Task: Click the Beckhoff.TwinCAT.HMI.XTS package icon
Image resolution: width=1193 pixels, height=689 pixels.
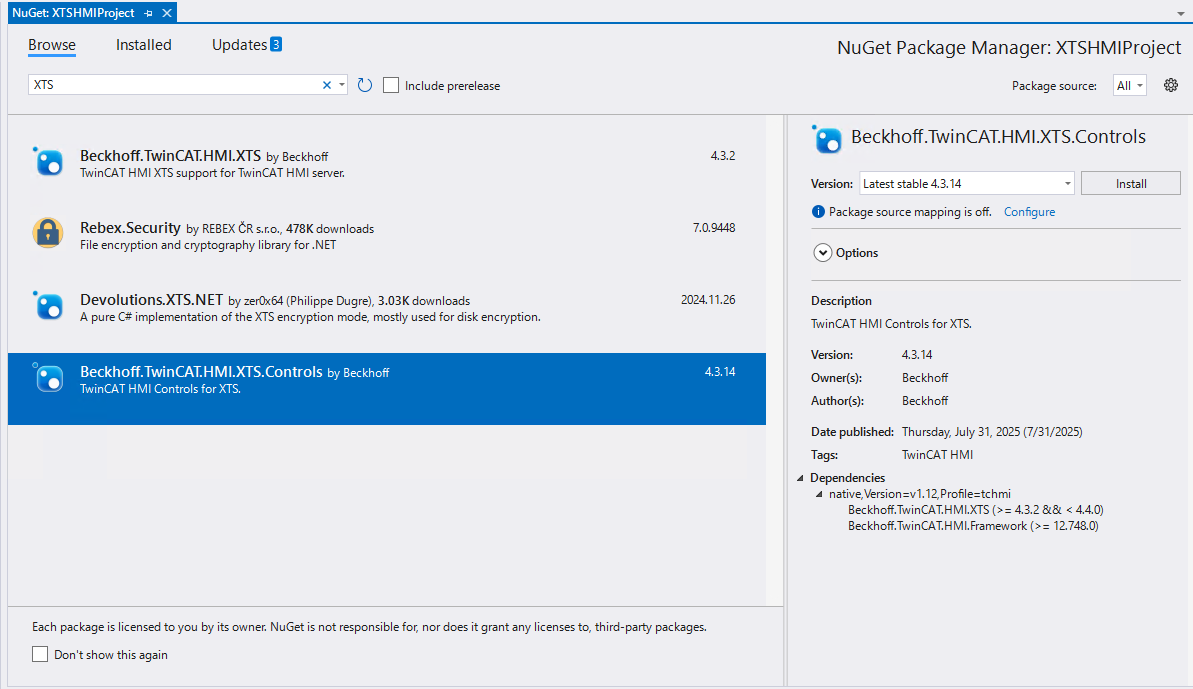Action: pos(48,161)
